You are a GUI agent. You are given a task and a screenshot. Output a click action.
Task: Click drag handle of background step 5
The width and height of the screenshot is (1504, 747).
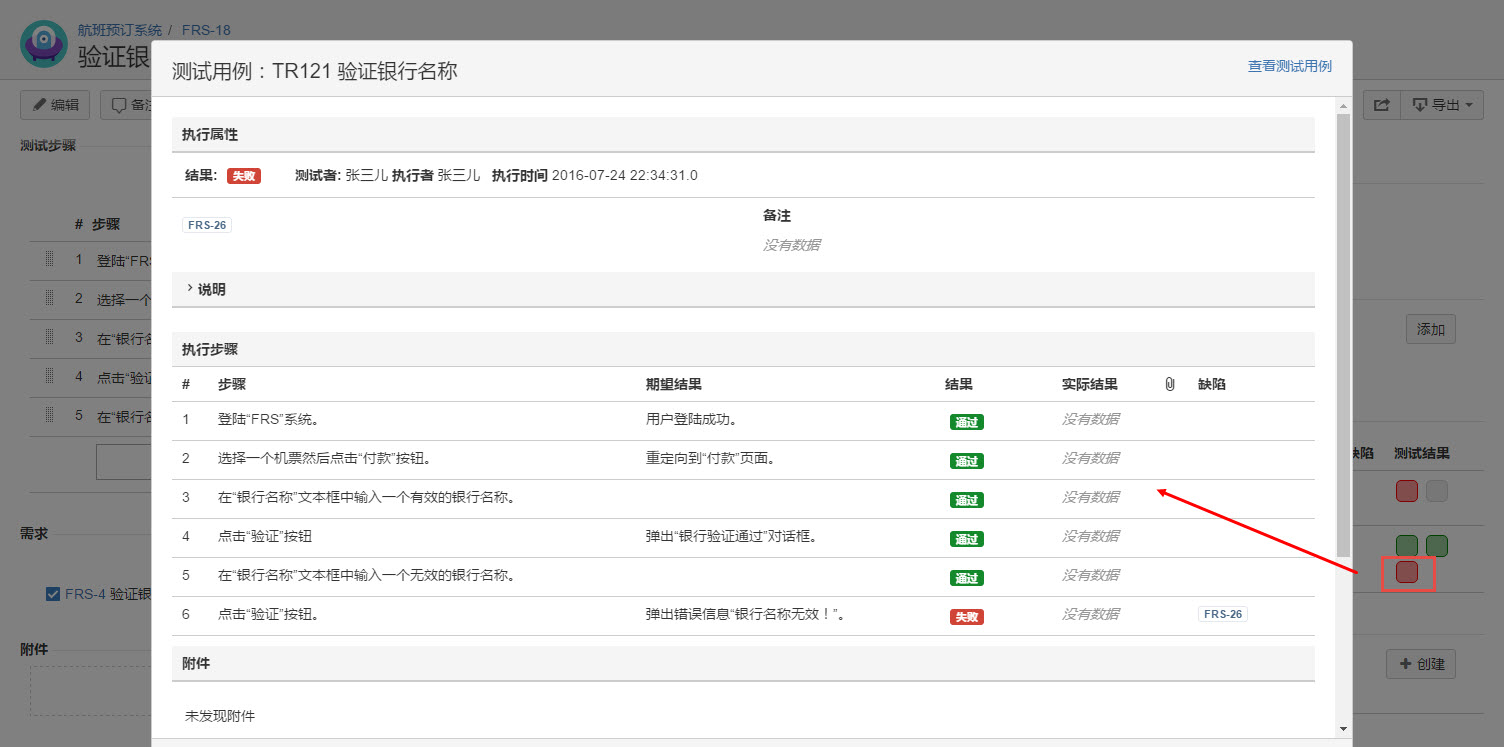click(x=49, y=415)
